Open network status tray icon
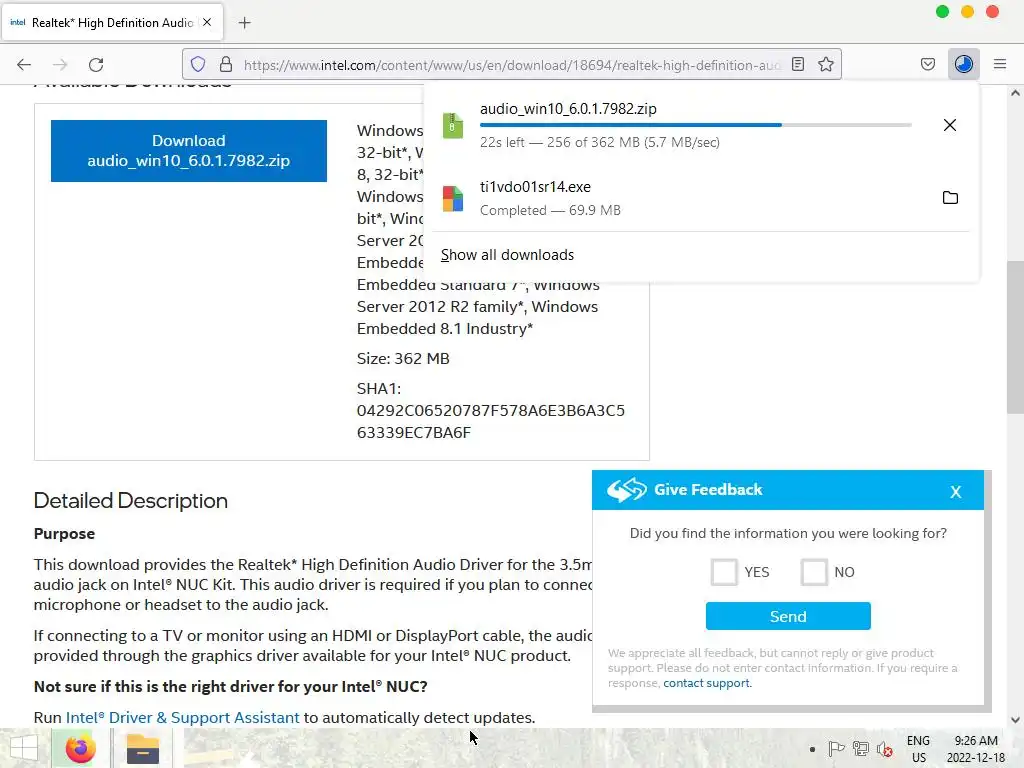The width and height of the screenshot is (1024, 768). pyautogui.click(x=860, y=749)
